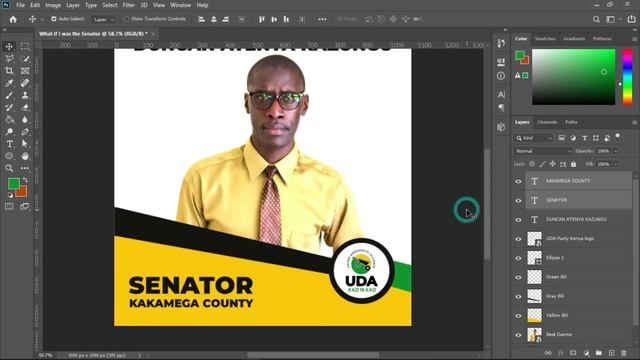Switch to the Paths tab

click(571, 122)
